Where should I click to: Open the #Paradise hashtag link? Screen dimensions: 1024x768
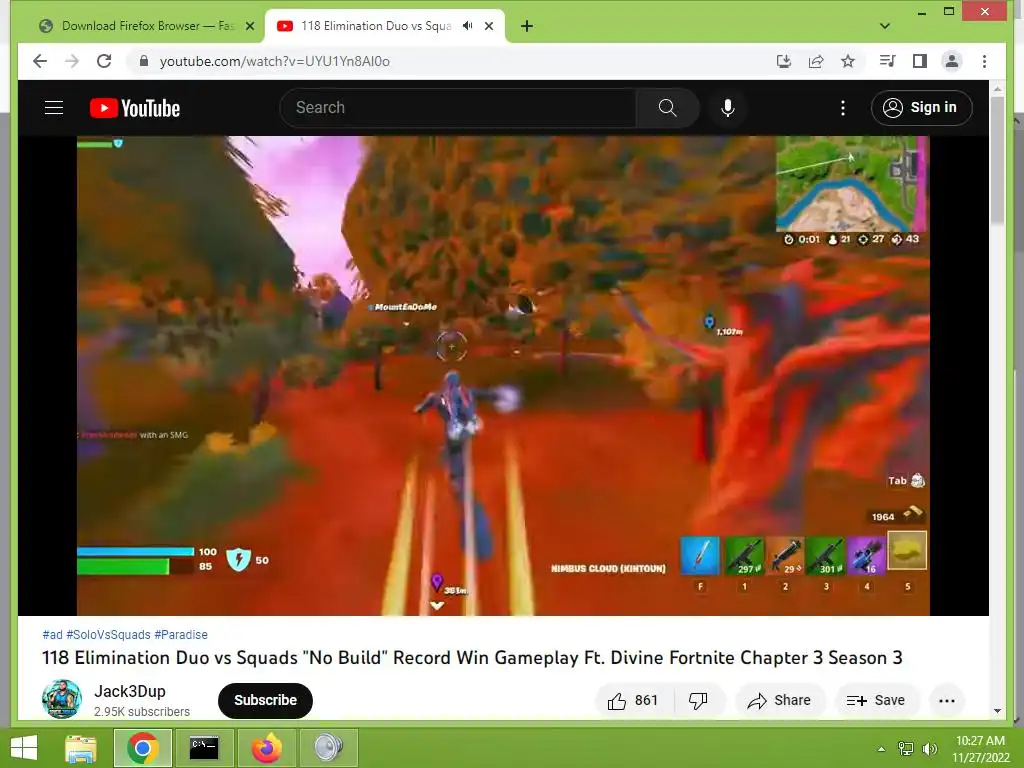click(181, 635)
